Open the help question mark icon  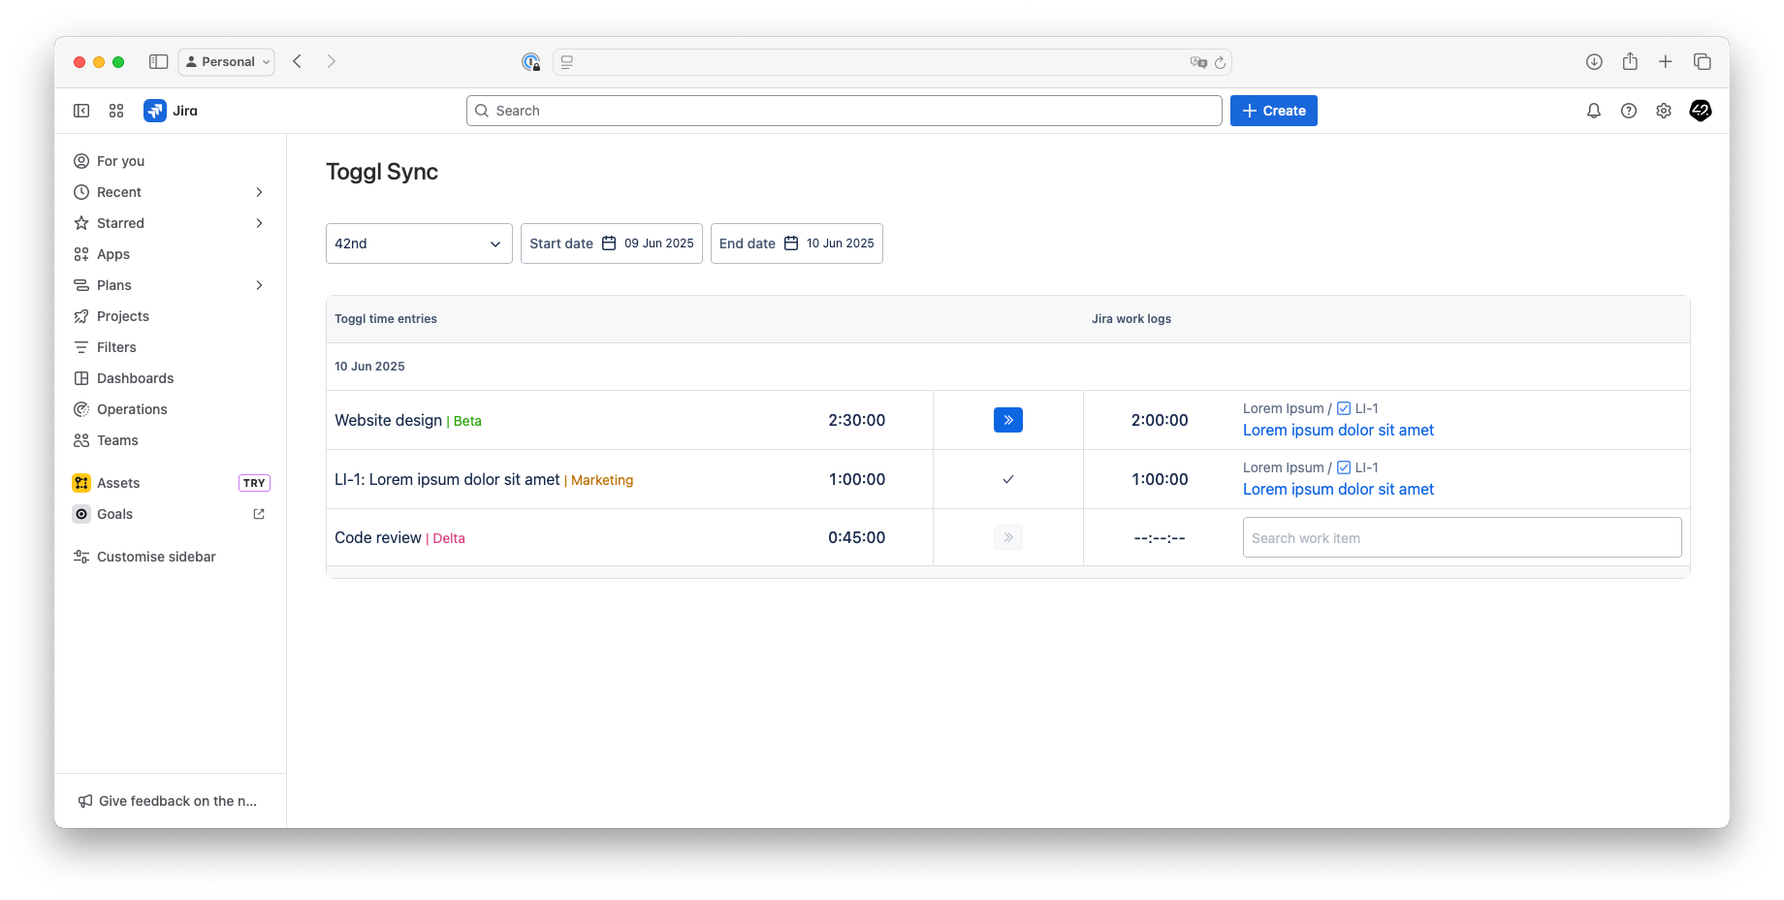(1629, 111)
